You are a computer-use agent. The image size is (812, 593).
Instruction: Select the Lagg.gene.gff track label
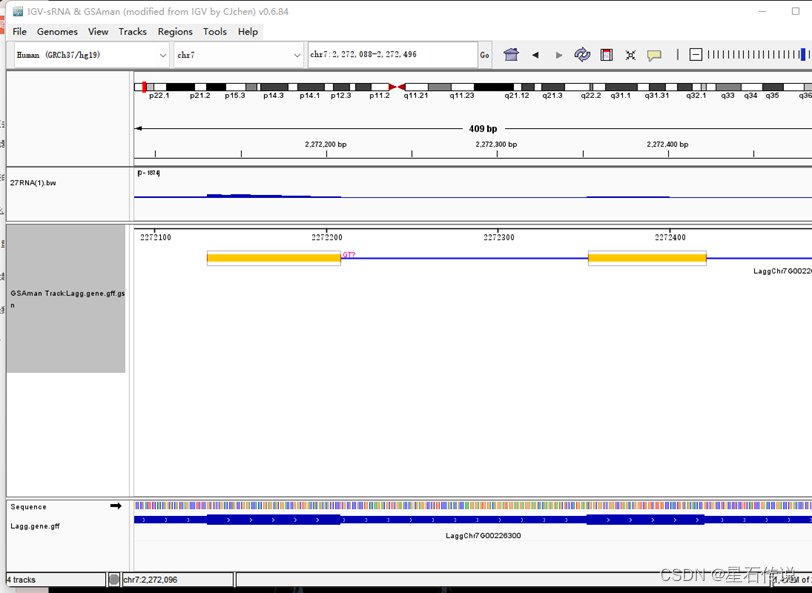(x=35, y=526)
